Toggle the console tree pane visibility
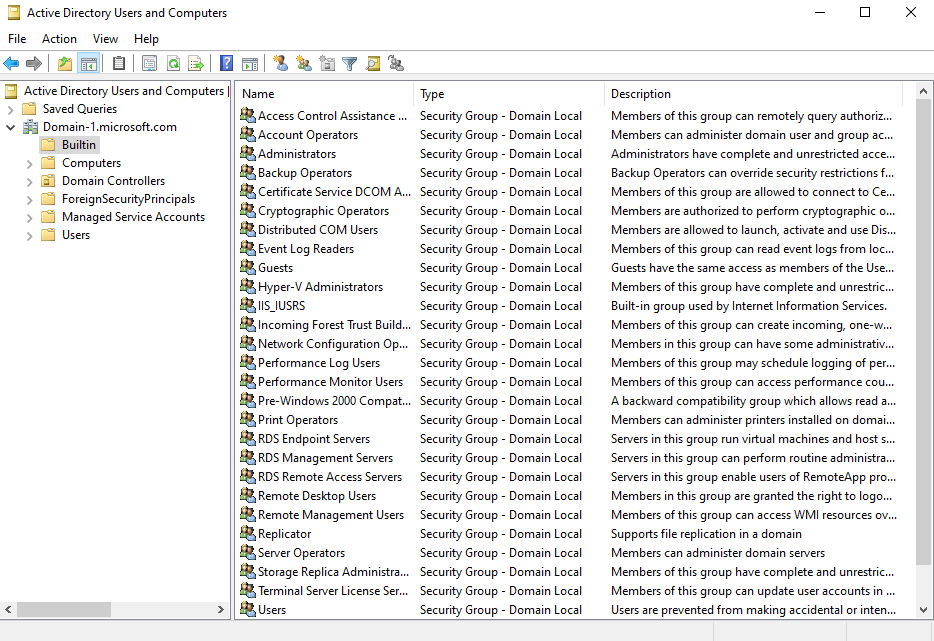 click(x=88, y=63)
